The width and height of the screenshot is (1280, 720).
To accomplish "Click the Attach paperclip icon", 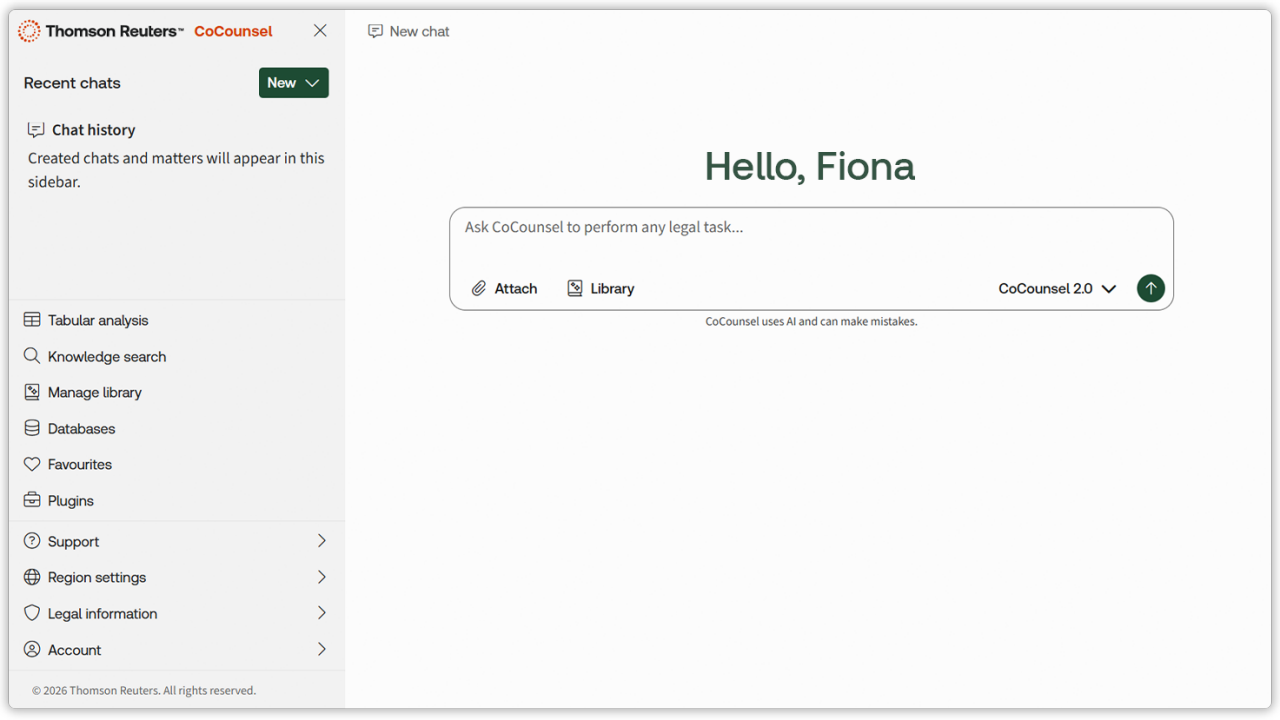I will pos(479,288).
